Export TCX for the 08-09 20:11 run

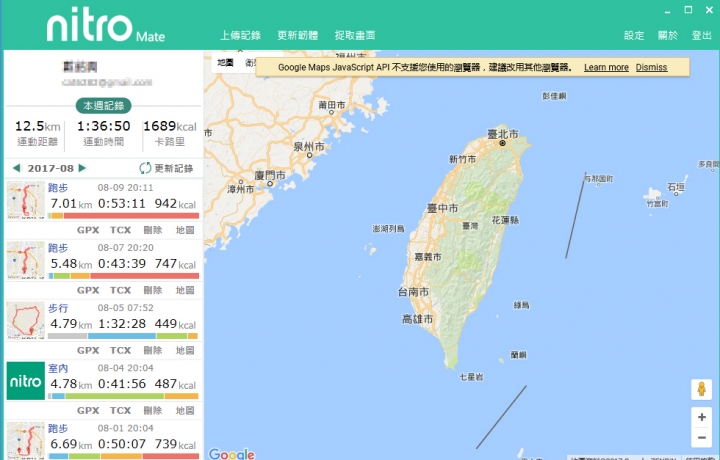[x=120, y=230]
